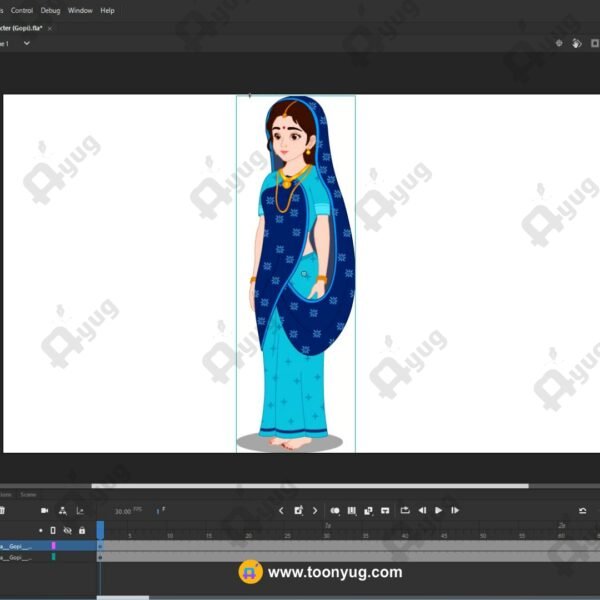This screenshot has width=600, height=600.
Task: Click the stage horizontal scrollbar
Action: coord(310,486)
